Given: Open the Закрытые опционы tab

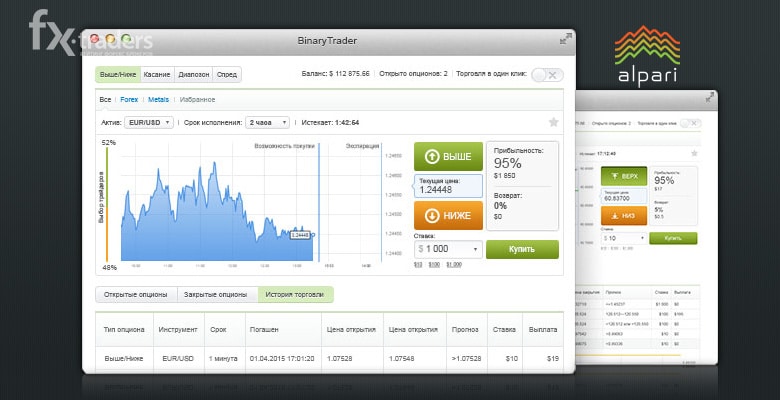Looking at the screenshot, I should pyautogui.click(x=215, y=295).
